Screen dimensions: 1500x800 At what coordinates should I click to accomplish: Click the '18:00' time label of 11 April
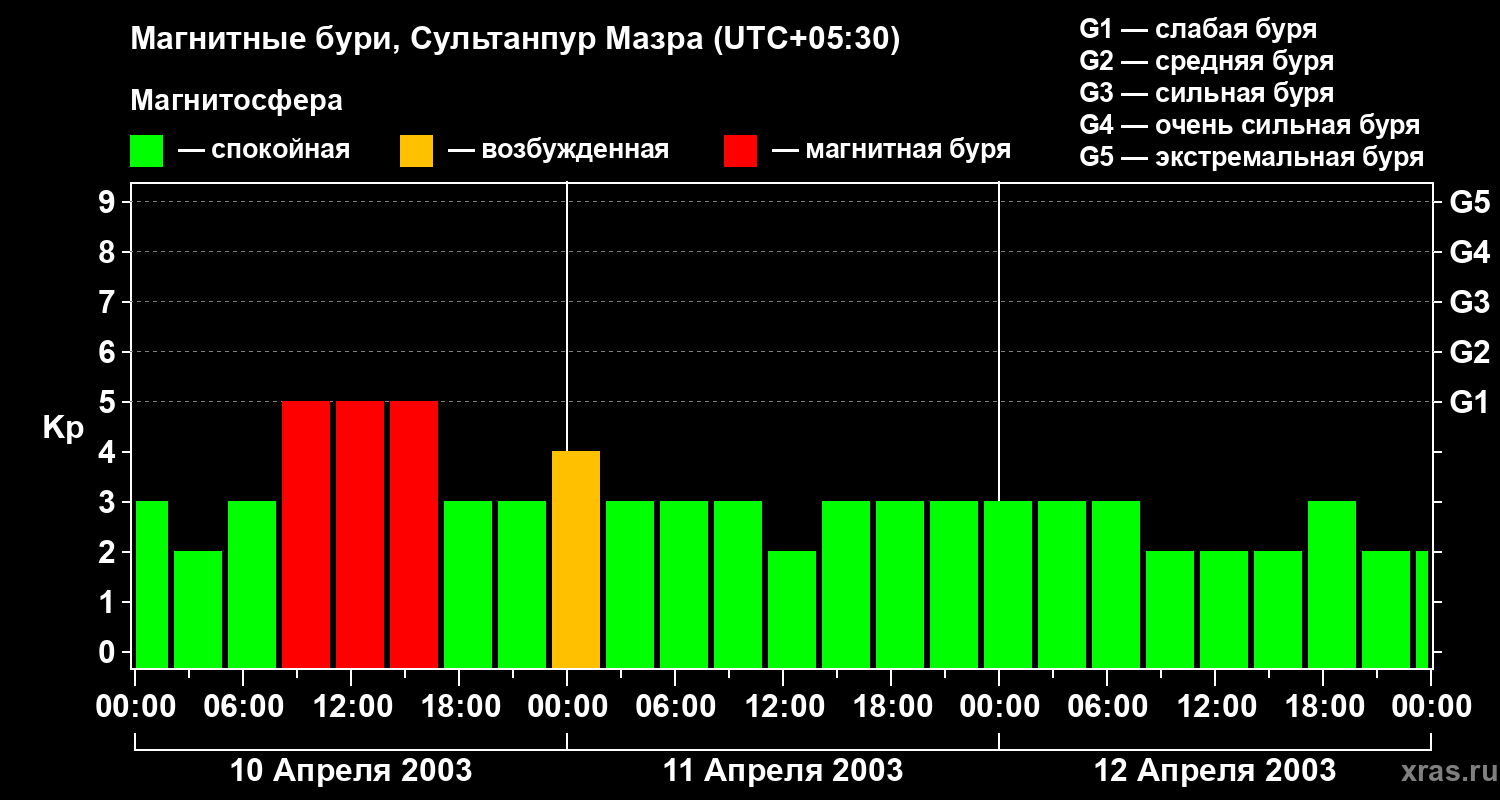[892, 706]
